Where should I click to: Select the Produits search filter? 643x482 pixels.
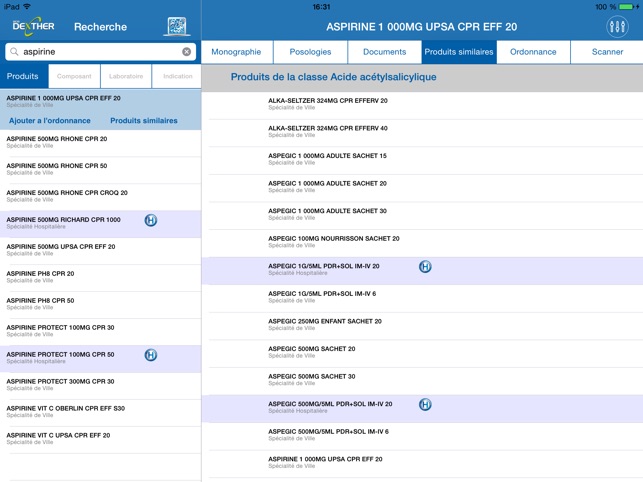point(24,76)
